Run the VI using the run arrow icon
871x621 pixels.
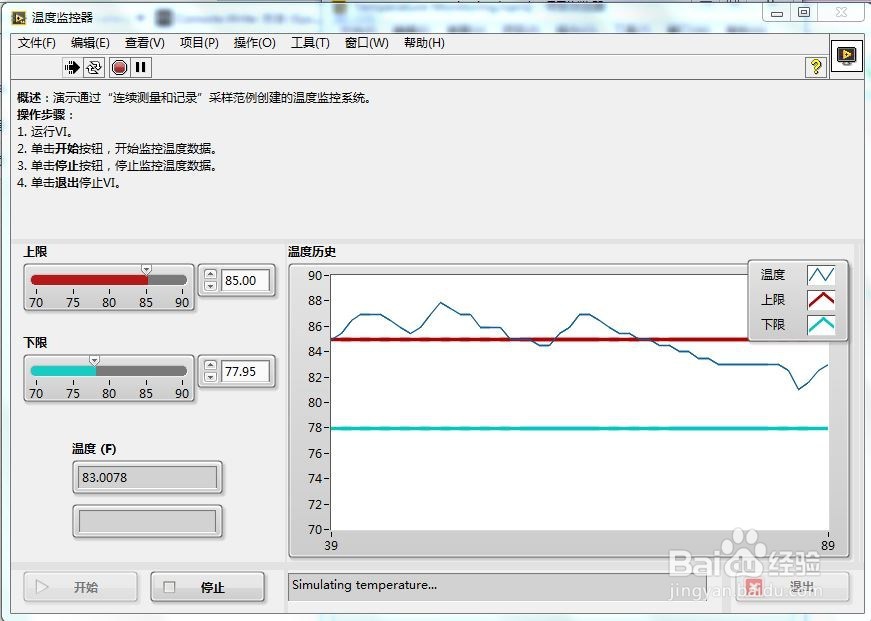[73, 68]
